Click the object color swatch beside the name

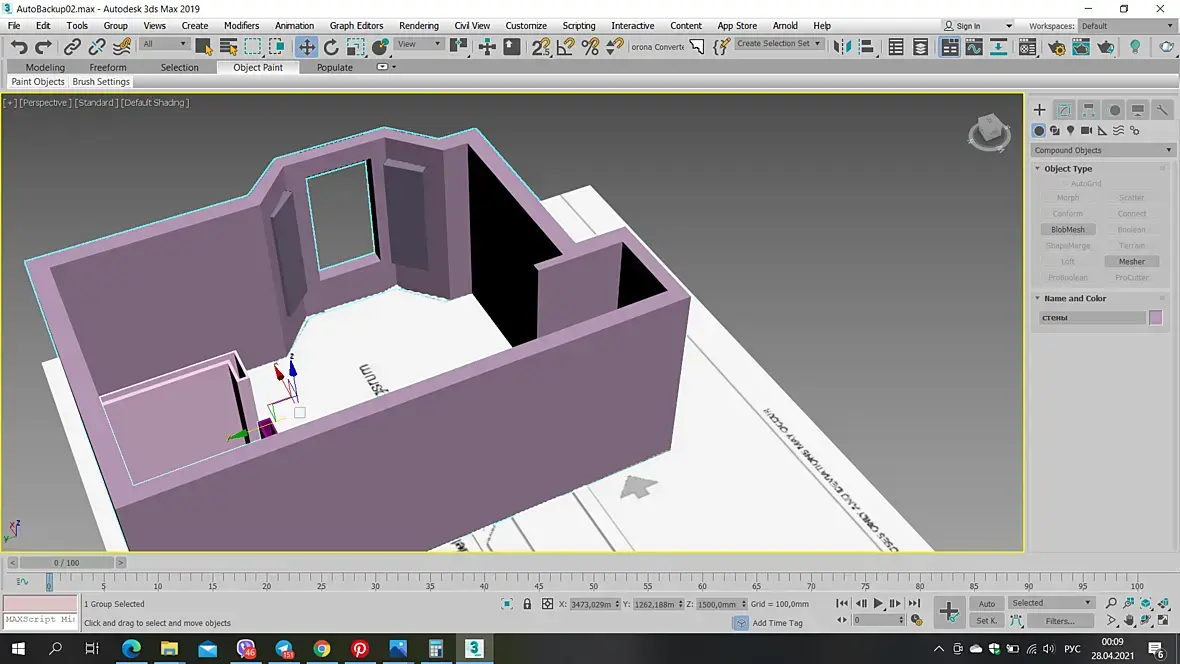click(x=1156, y=318)
